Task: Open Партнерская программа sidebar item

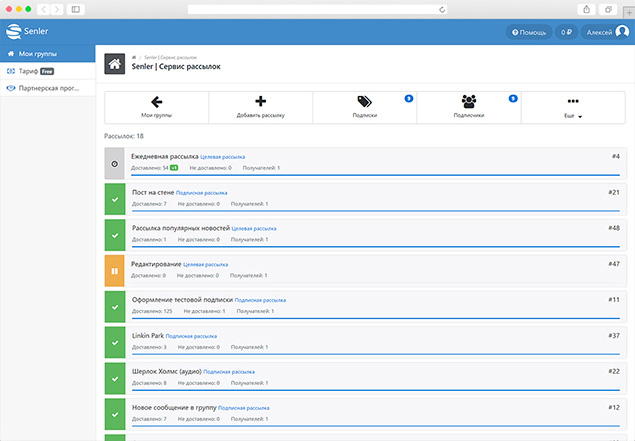Action: [x=48, y=88]
